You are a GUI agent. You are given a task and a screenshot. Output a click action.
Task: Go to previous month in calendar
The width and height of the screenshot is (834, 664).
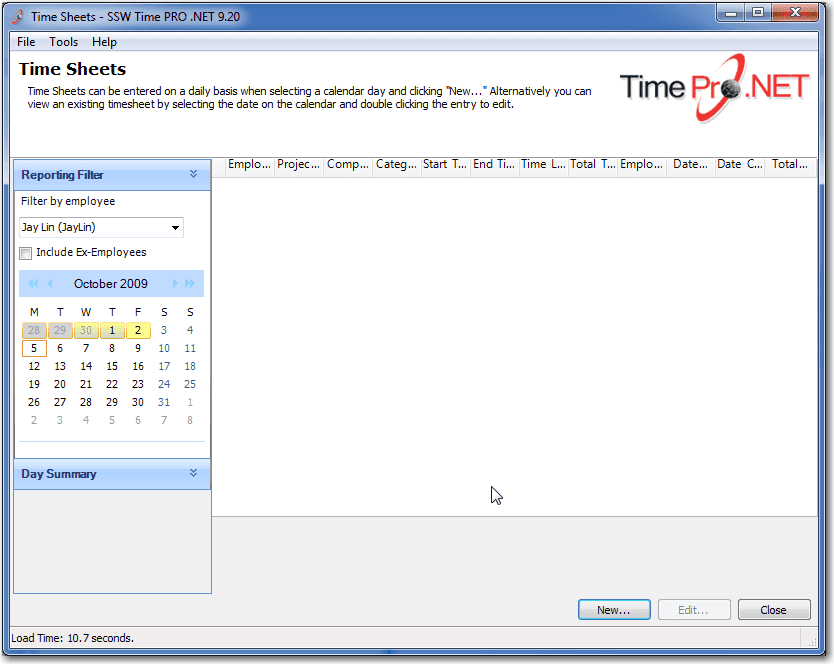pos(50,284)
